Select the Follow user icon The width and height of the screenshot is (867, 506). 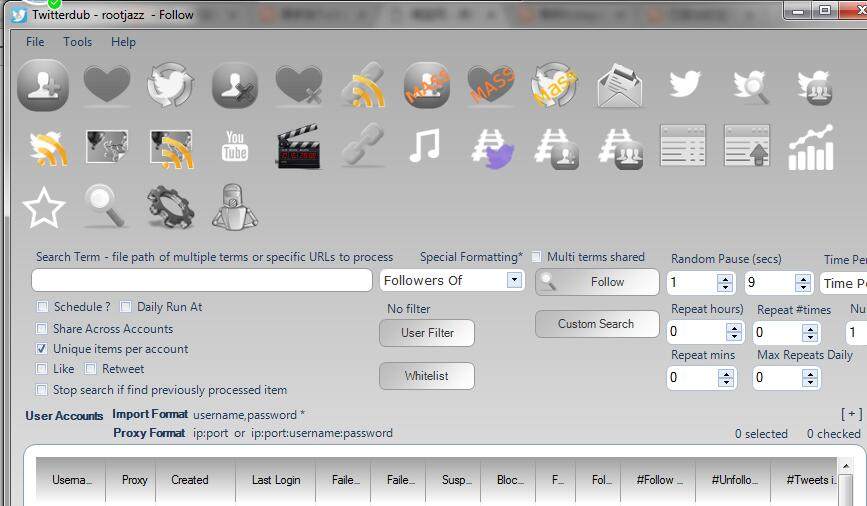tap(43, 85)
